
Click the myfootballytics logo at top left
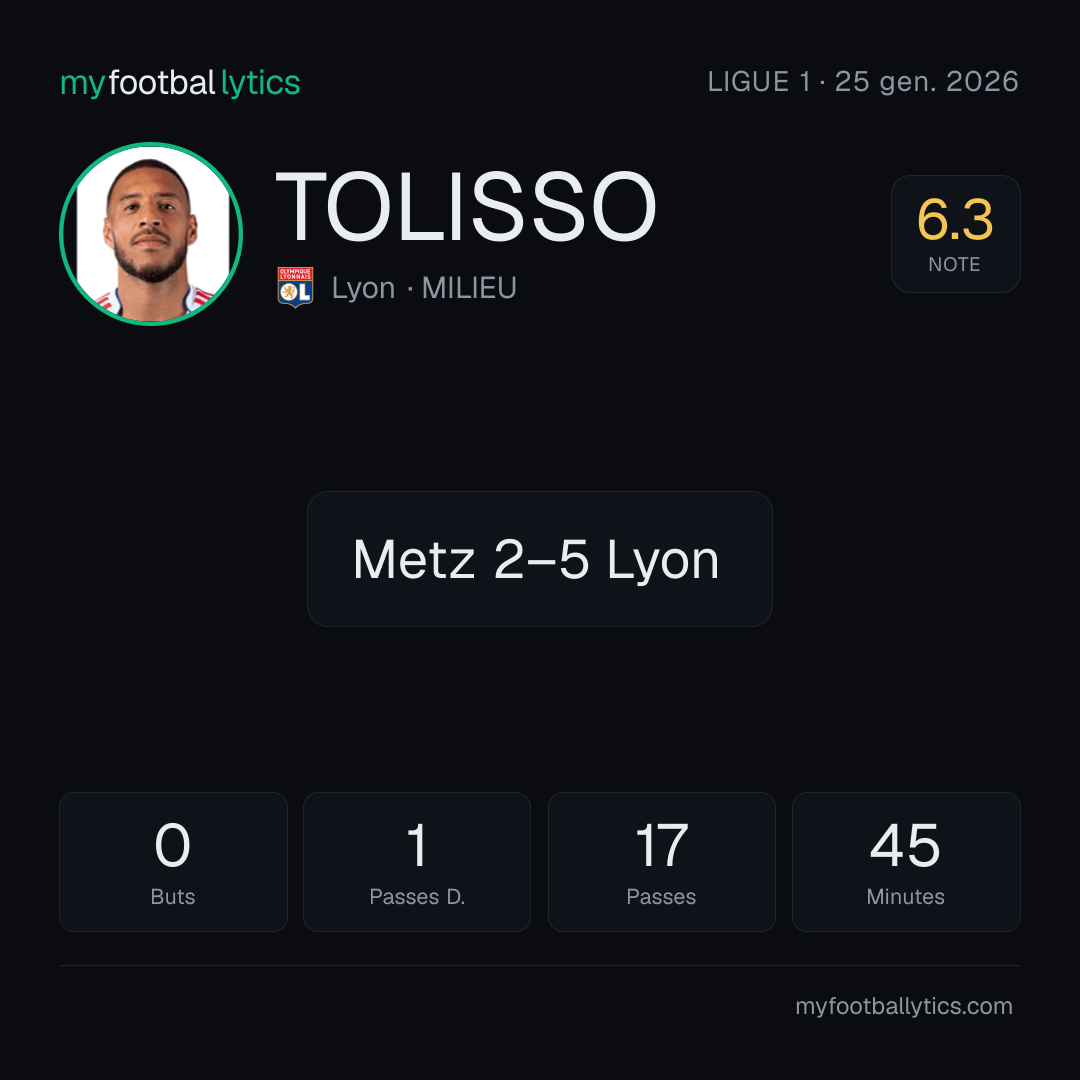(x=180, y=83)
